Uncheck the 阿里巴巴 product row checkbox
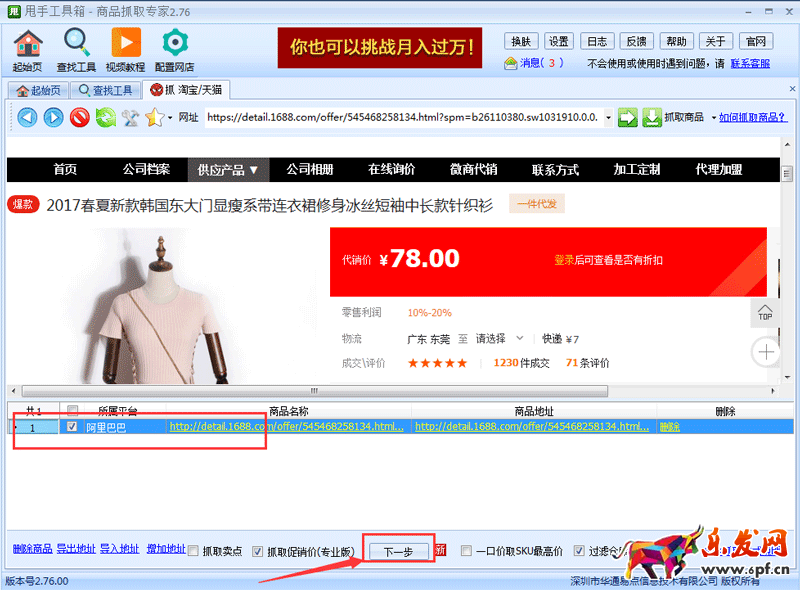Image resolution: width=800 pixels, height=590 pixels. click(72, 427)
